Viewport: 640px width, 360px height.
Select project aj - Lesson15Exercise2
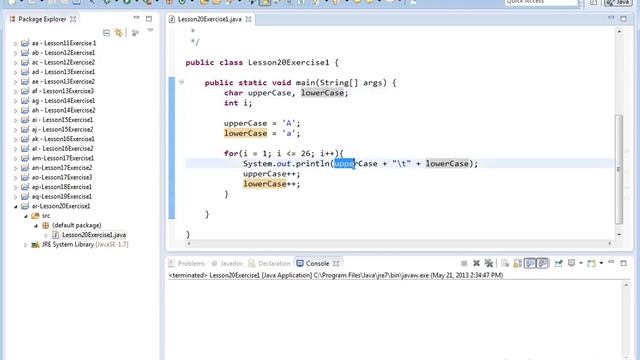[x=62, y=129]
